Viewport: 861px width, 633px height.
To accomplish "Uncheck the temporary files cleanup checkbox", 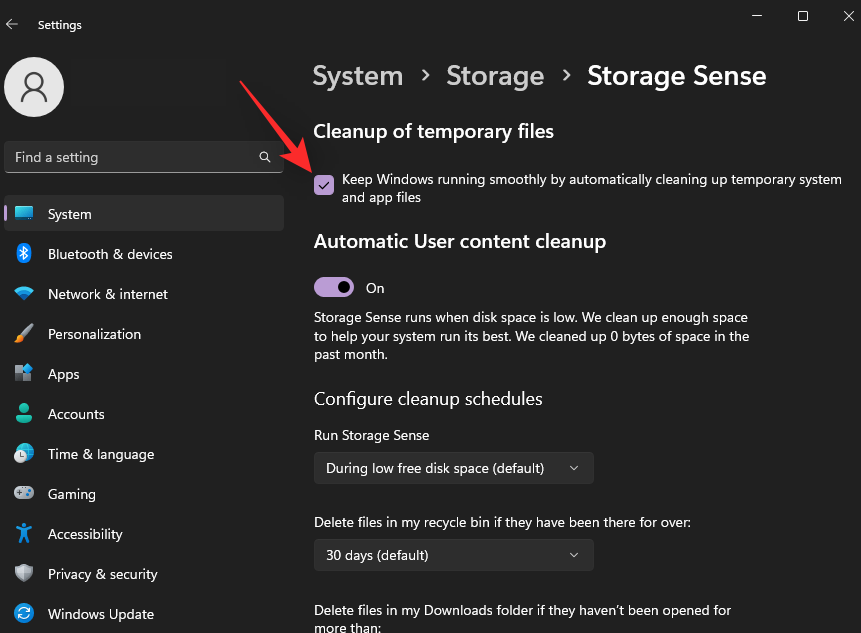I will (x=324, y=185).
